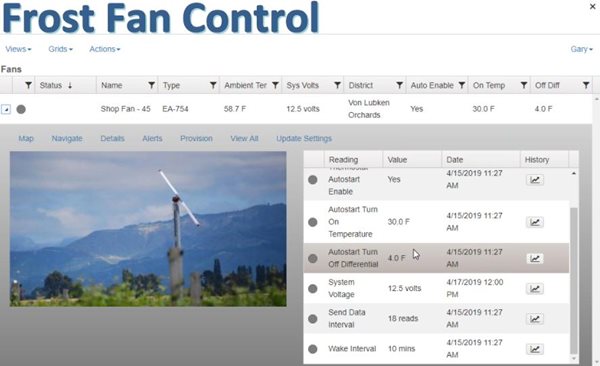Open the Sys Volts column filter icon

(x=337, y=85)
